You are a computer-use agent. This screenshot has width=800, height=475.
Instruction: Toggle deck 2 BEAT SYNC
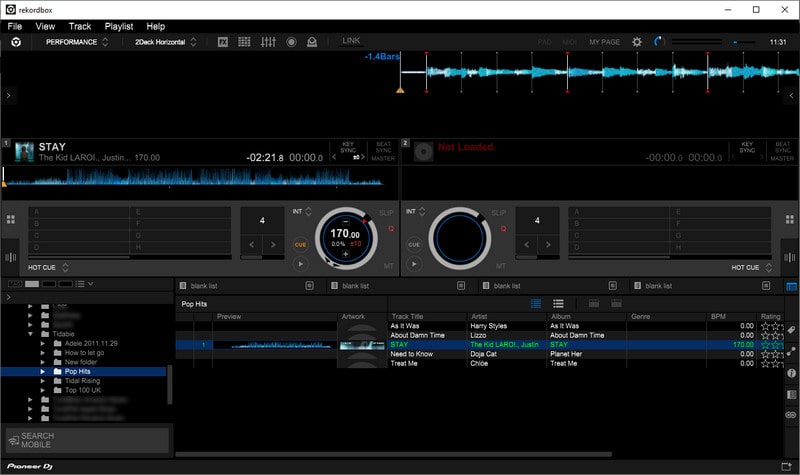783,147
